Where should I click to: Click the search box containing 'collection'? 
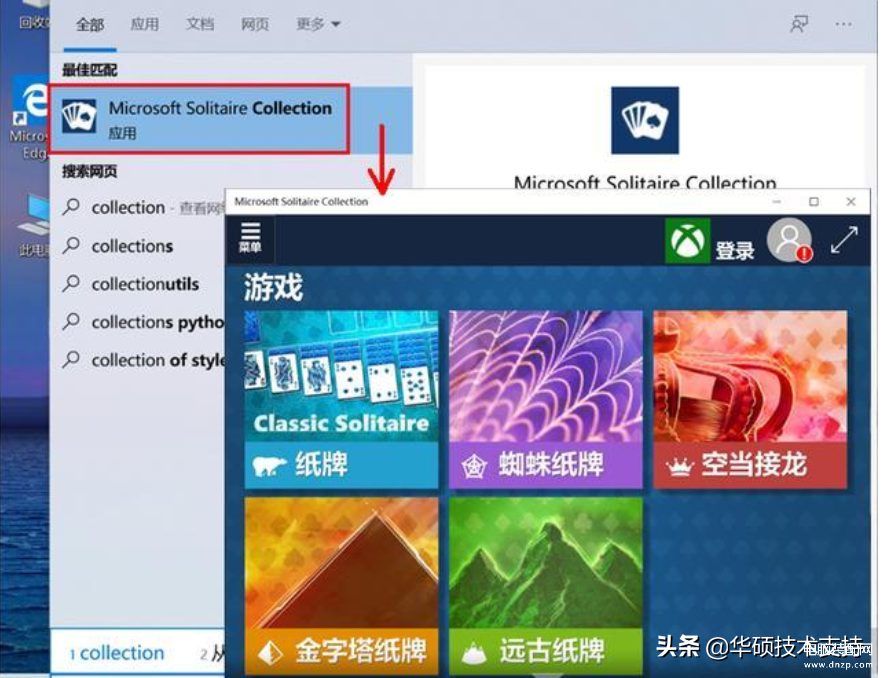(138, 653)
